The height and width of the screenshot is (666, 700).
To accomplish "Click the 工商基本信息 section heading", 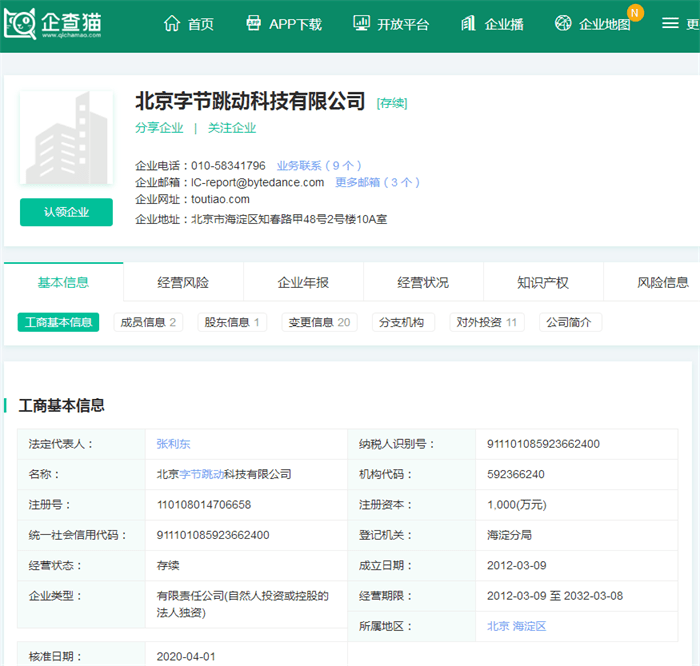I will coord(61,405).
